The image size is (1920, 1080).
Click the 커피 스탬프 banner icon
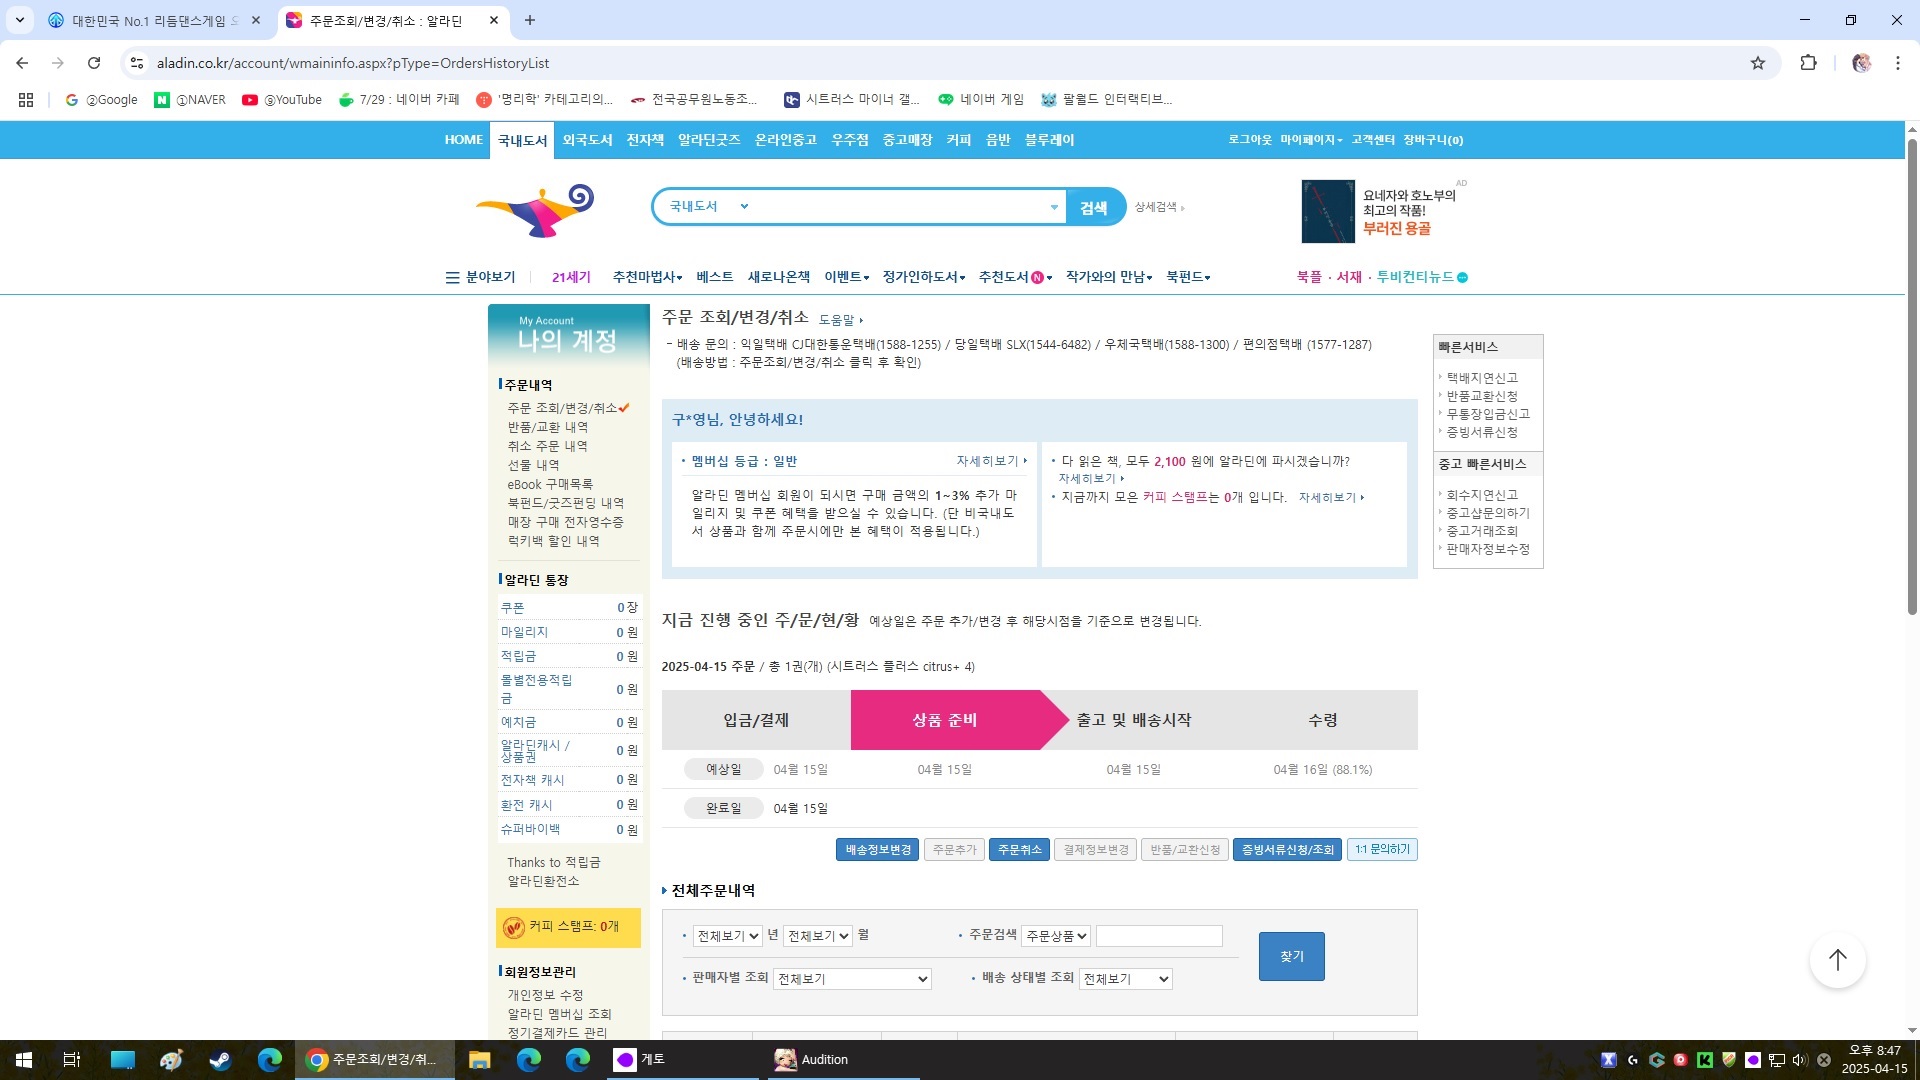pyautogui.click(x=514, y=927)
